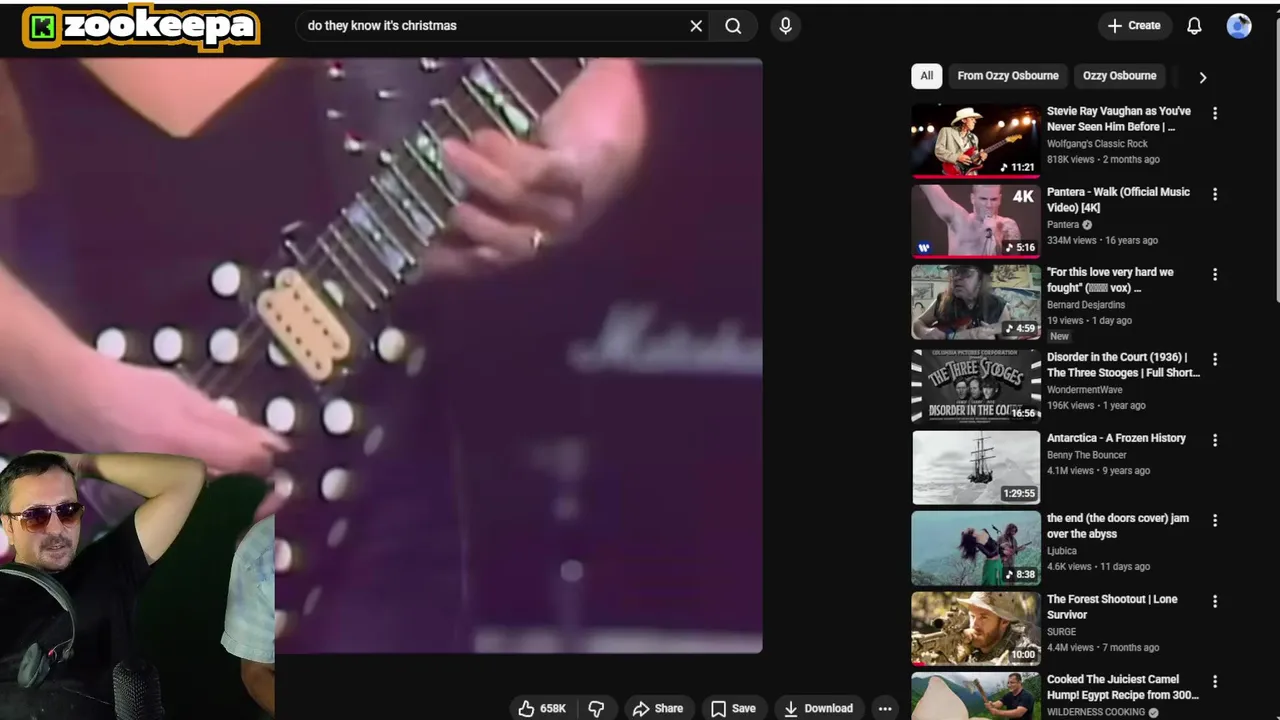
Task: Open the Stevie Ray Vaughan video thumbnail
Action: pos(976,140)
